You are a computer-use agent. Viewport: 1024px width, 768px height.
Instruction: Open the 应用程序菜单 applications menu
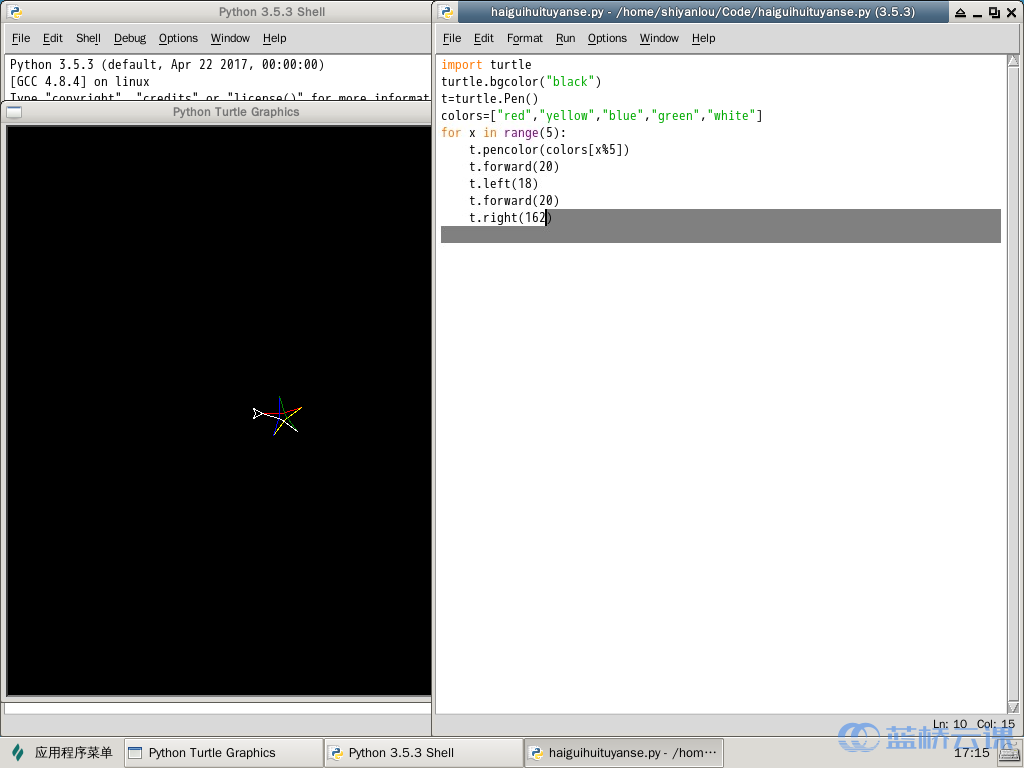(62, 752)
